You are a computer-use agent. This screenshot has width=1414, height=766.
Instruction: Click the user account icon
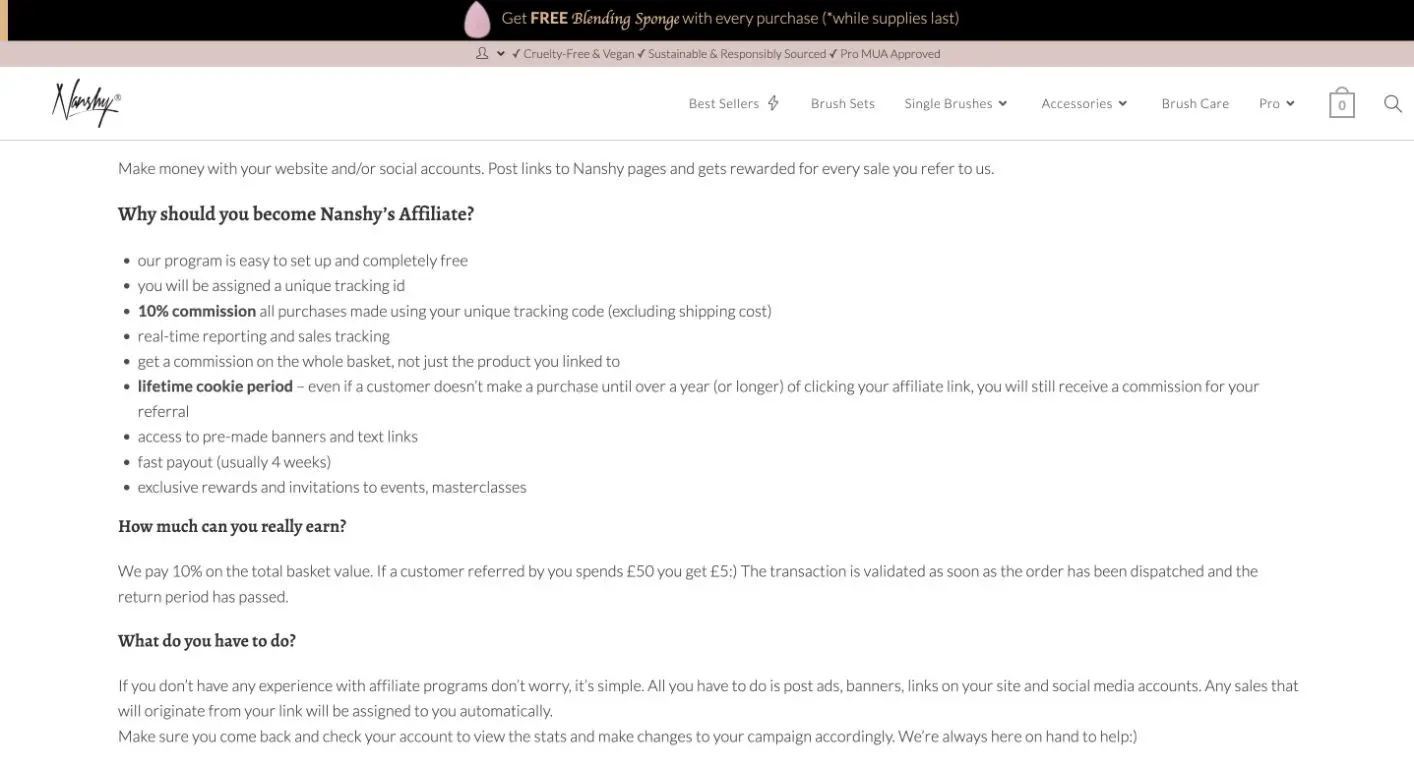coord(482,53)
